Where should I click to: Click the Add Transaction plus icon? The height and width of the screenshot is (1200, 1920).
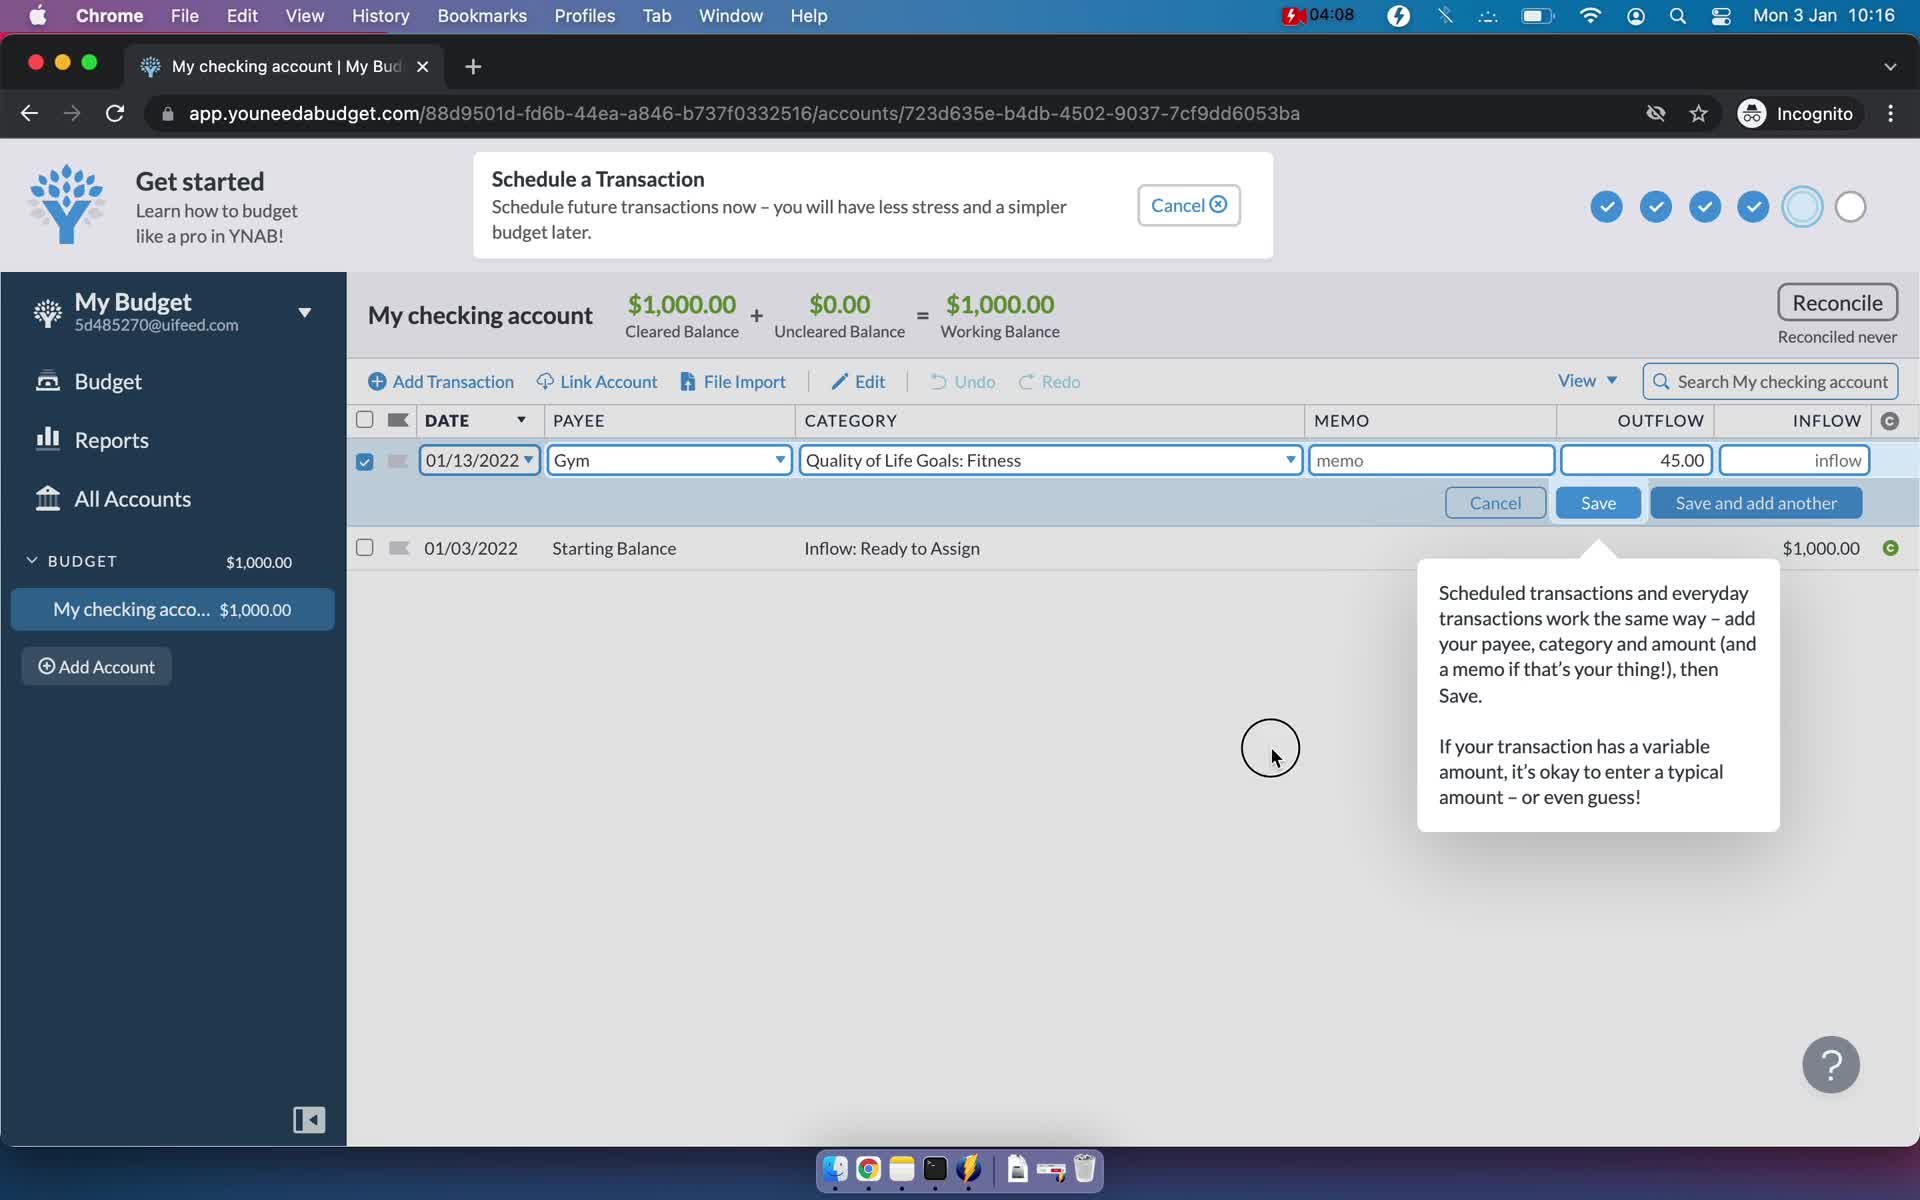(376, 382)
